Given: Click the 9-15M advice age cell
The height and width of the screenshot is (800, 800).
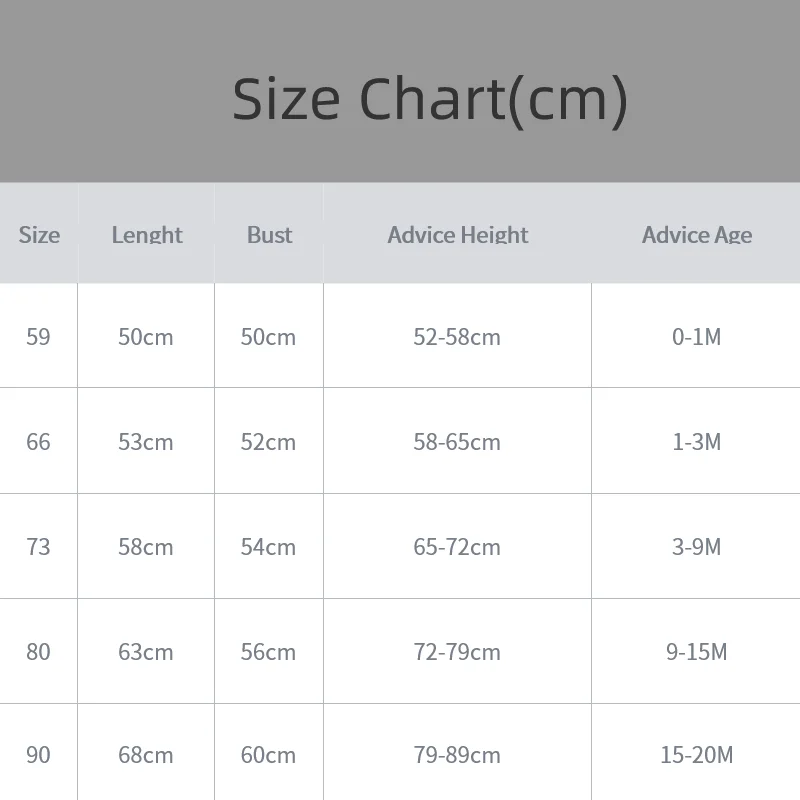Looking at the screenshot, I should tap(697, 652).
